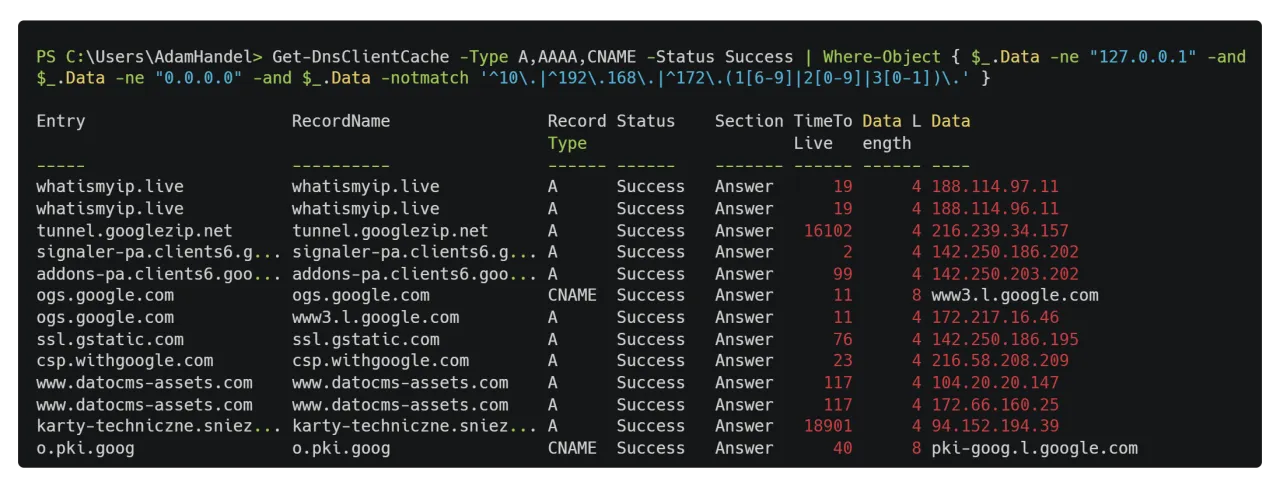Click IP address 188.114.97.11
Screen dimensions: 1280x487
coord(995,187)
